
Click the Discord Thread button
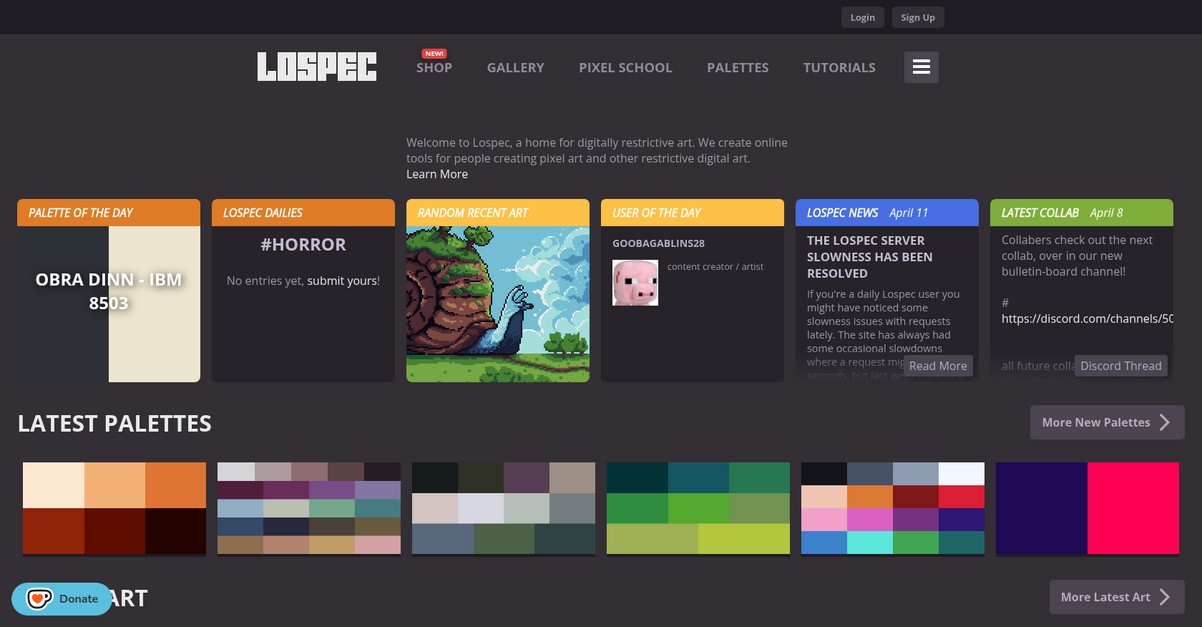(x=1121, y=366)
